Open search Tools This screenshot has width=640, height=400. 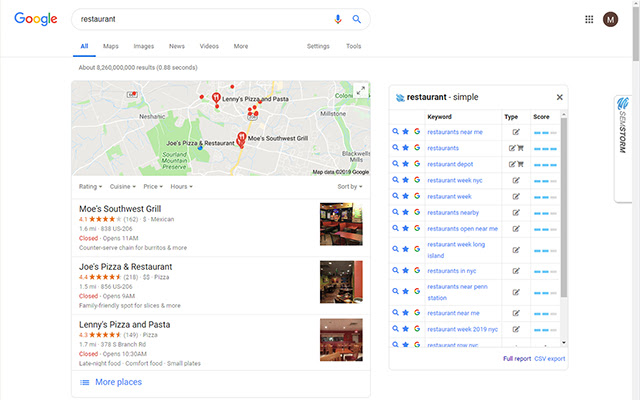point(353,46)
